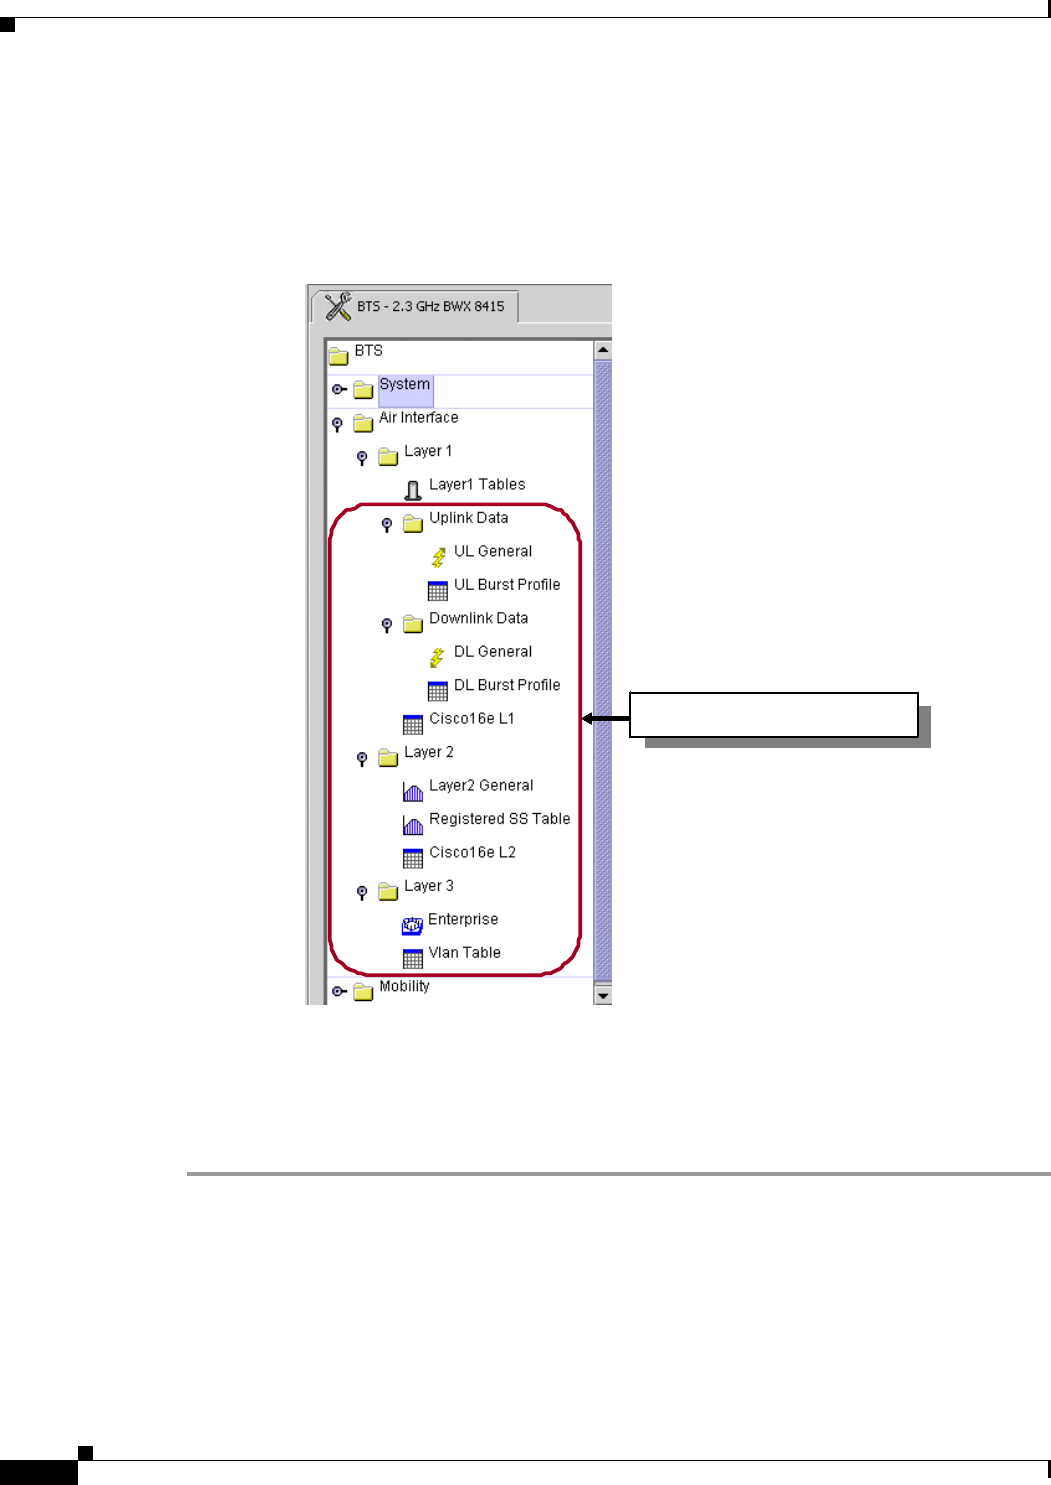Open the Cisco16e L1 entry
The width and height of the screenshot is (1051, 1485).
tap(472, 718)
